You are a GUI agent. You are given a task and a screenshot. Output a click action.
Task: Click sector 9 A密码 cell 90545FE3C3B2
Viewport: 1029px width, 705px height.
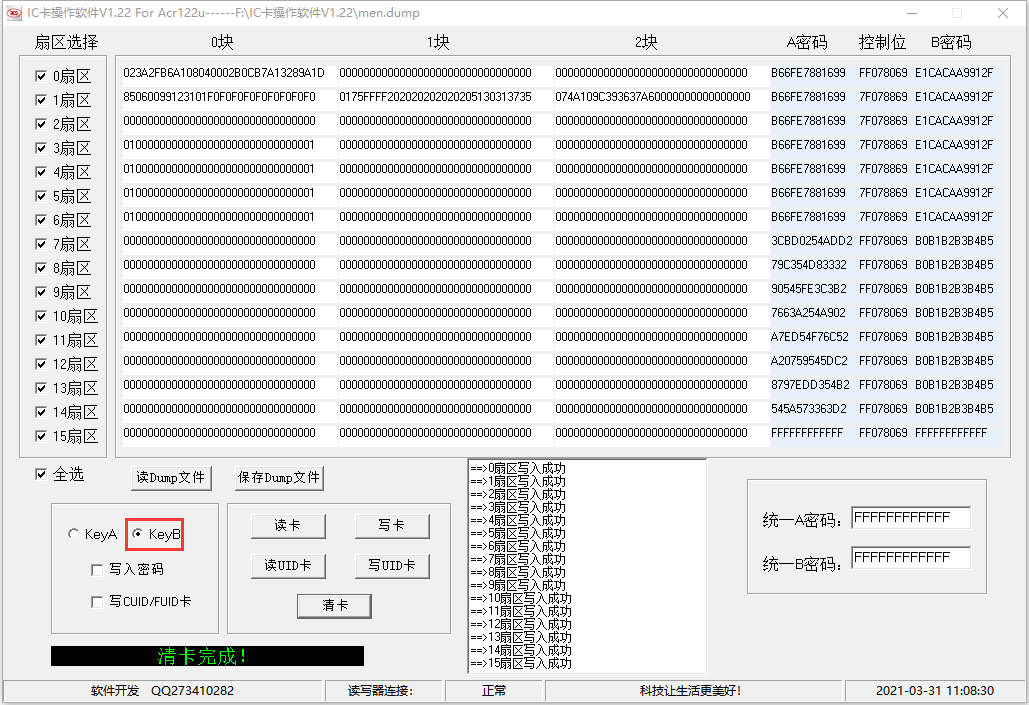[x=808, y=289]
